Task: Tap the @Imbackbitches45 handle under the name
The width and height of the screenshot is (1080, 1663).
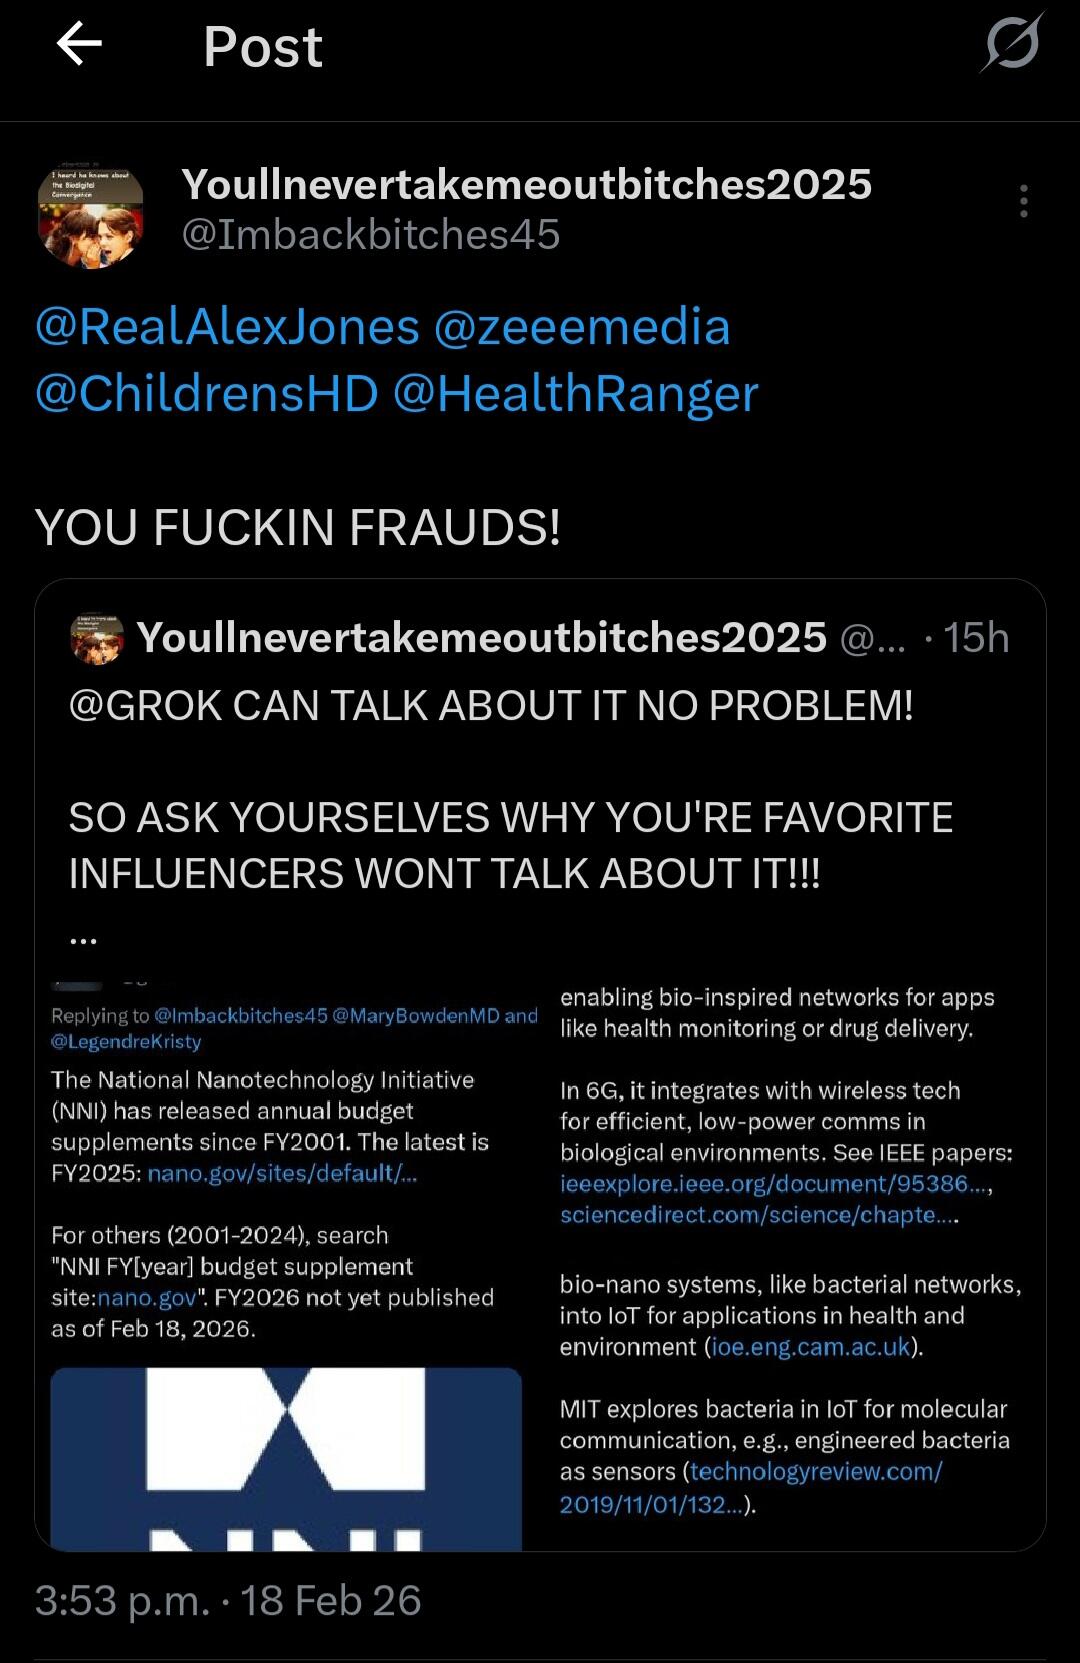Action: (370, 235)
